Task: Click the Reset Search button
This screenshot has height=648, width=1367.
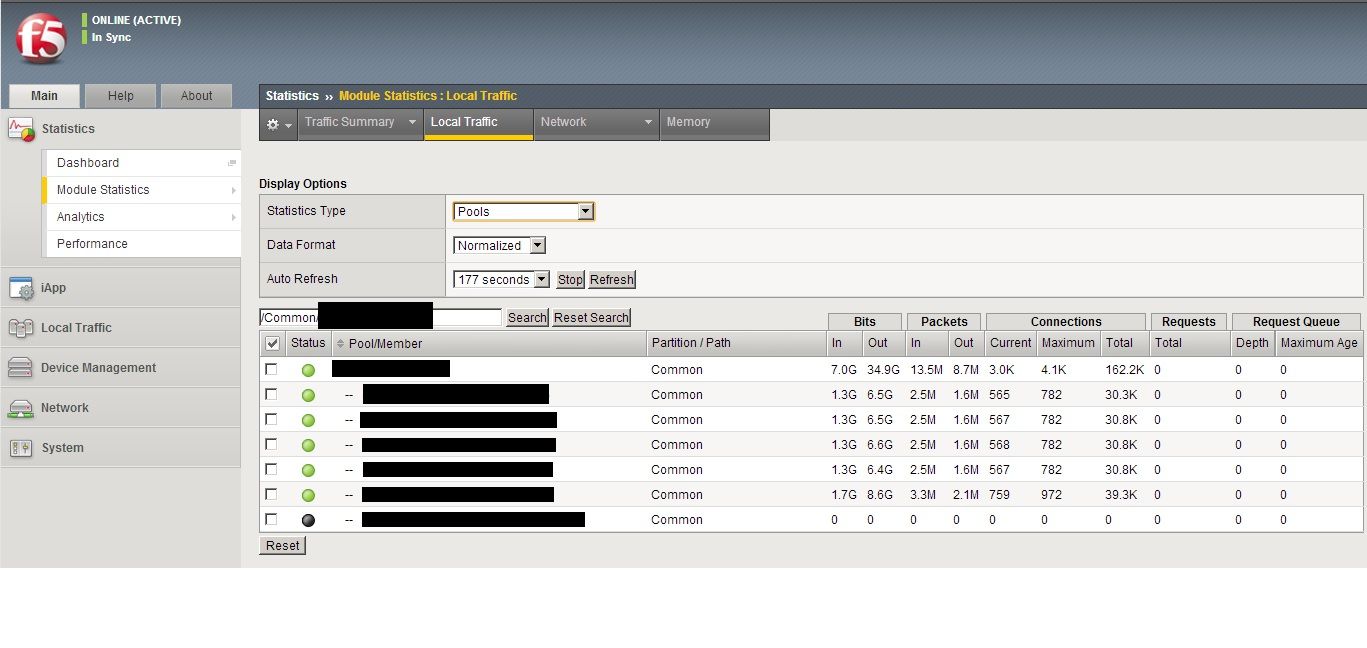Action: point(591,318)
